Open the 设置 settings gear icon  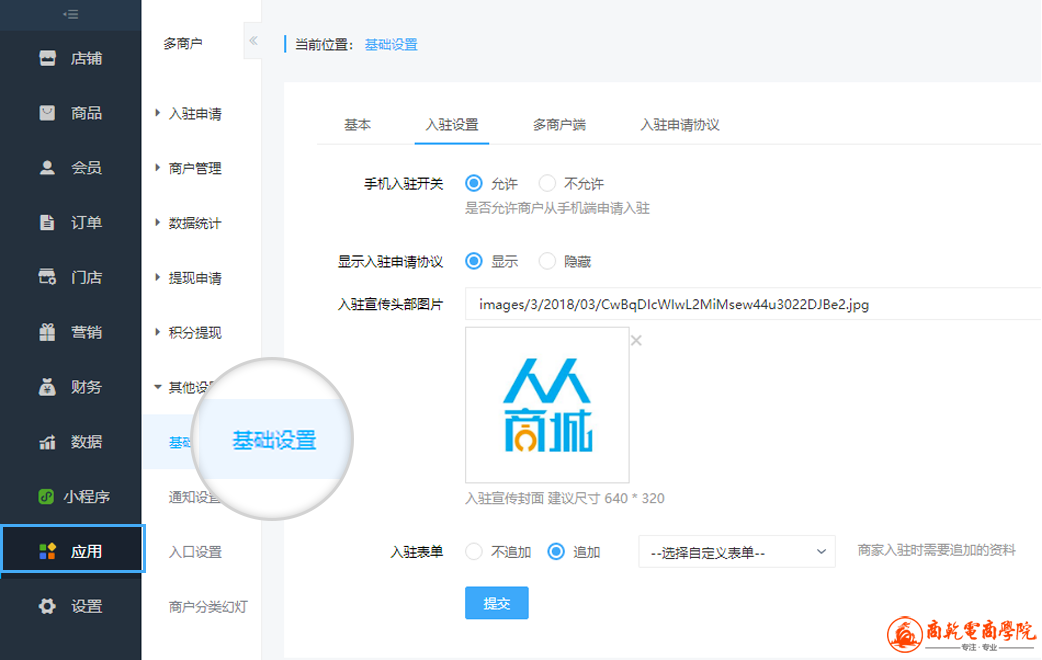coord(47,606)
